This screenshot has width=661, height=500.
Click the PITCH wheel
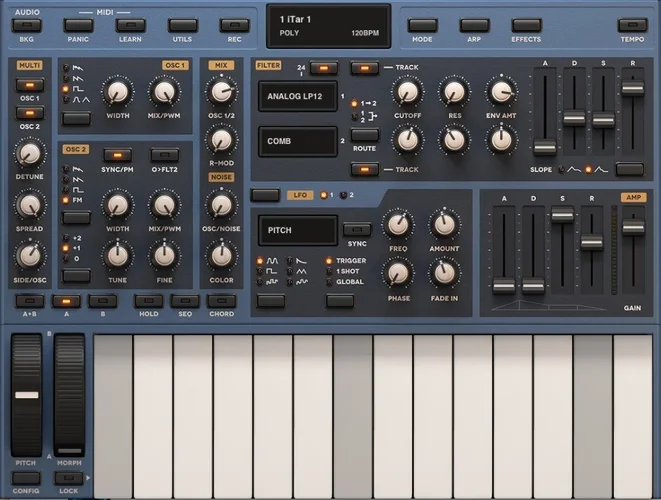[26, 395]
